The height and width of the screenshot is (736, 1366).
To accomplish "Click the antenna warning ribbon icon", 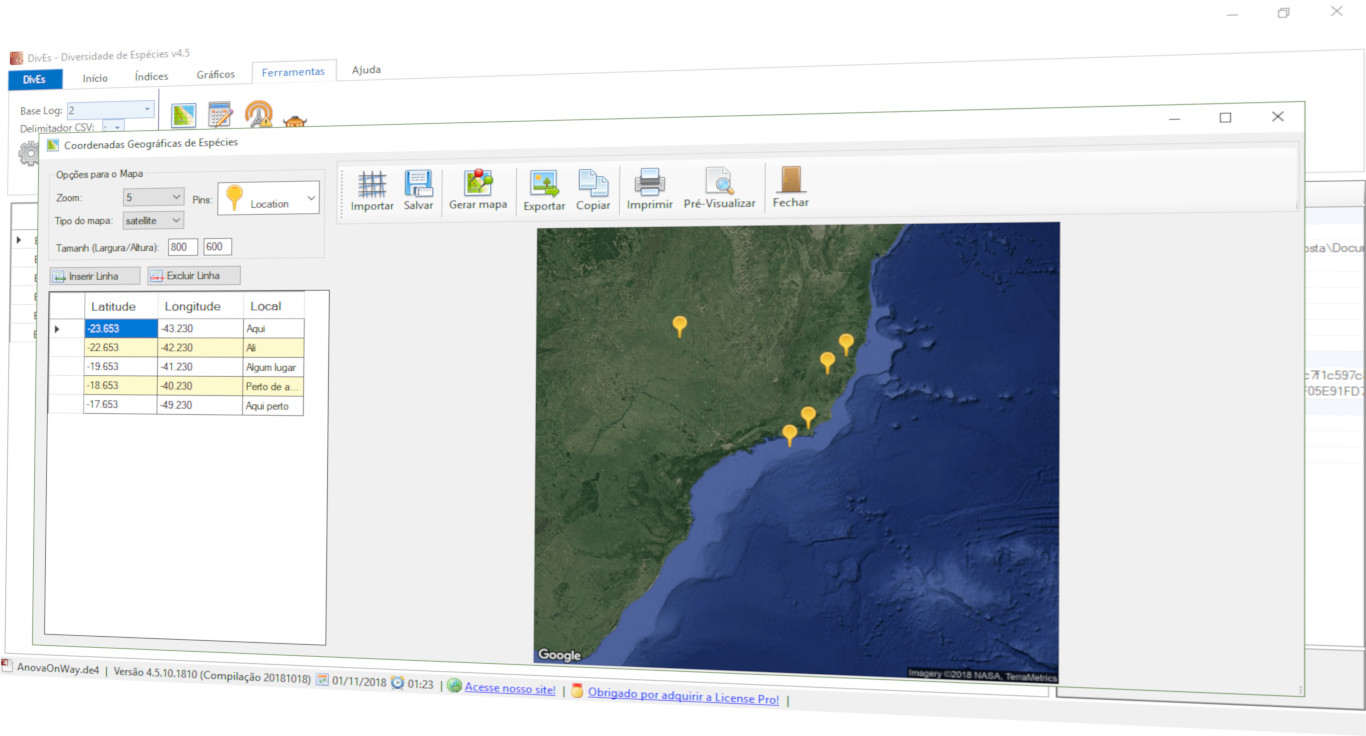I will coord(258,114).
